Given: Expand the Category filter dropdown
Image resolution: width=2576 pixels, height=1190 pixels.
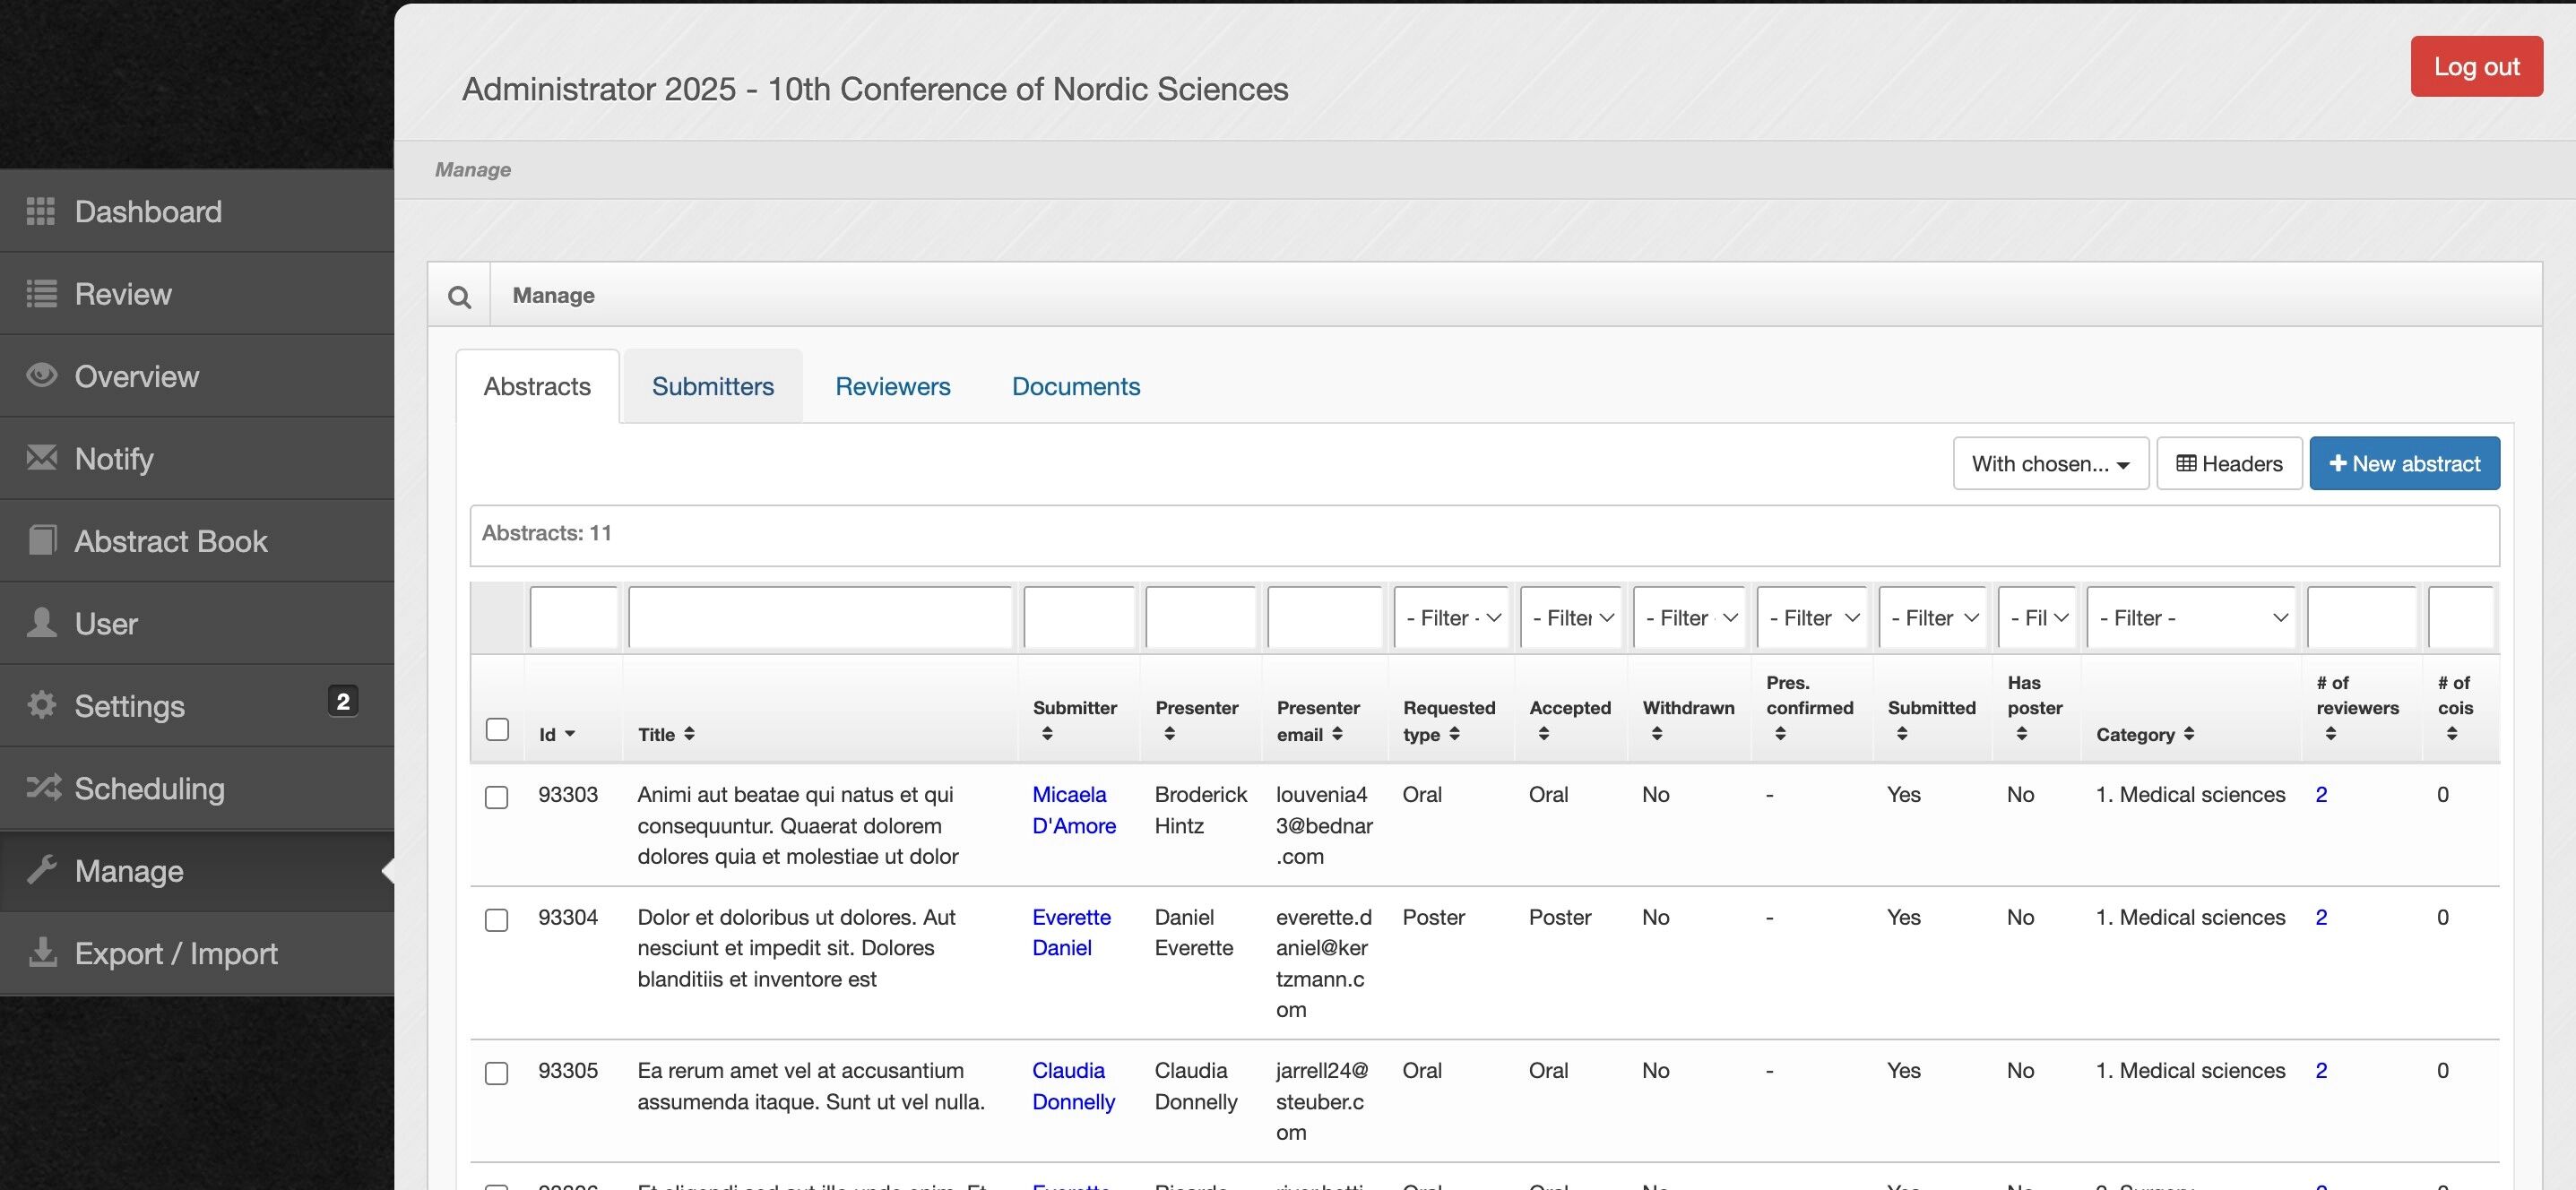Looking at the screenshot, I should tap(2190, 618).
